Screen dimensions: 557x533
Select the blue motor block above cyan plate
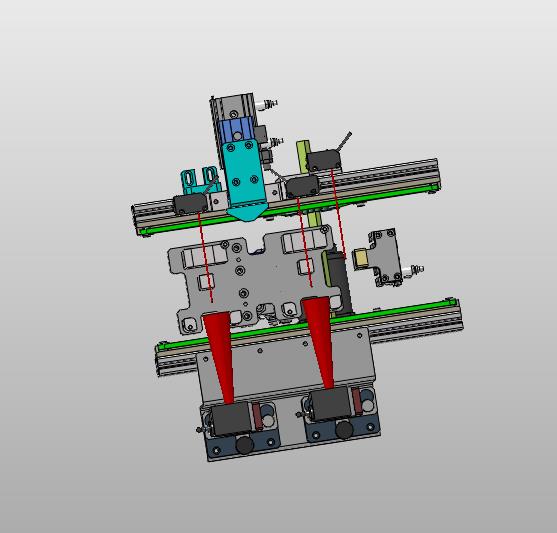(x=237, y=131)
